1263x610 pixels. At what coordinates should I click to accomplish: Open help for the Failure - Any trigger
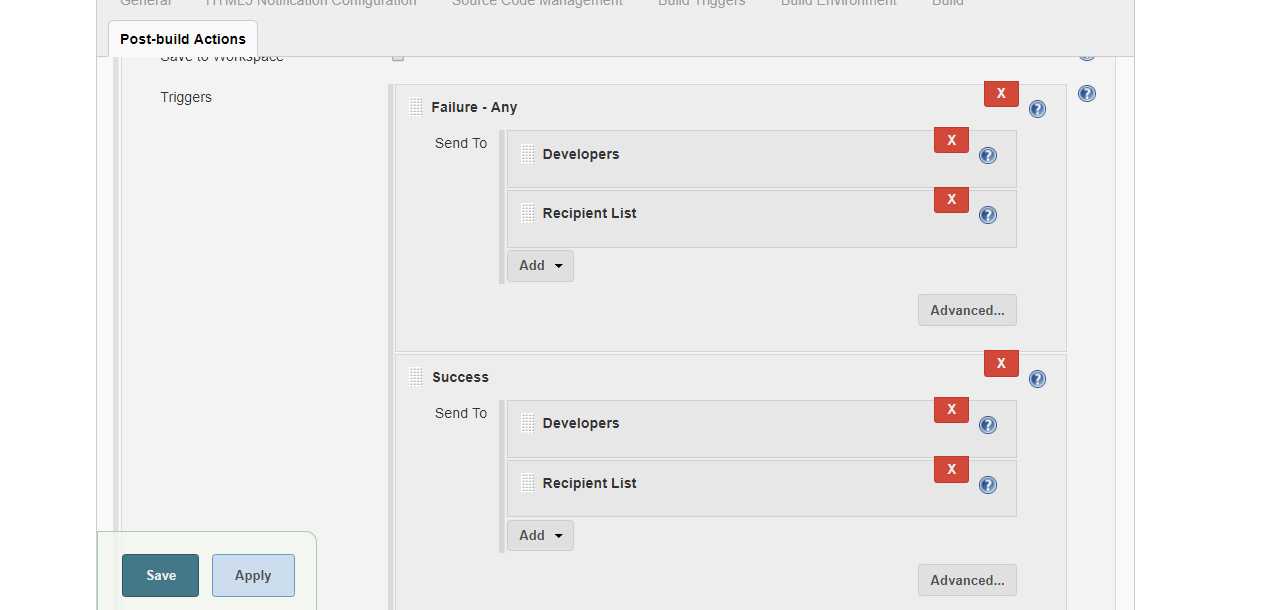coord(1037,109)
